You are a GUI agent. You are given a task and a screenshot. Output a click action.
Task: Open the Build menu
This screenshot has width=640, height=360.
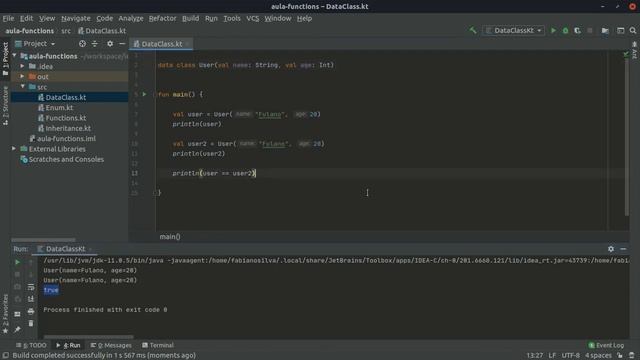190,18
